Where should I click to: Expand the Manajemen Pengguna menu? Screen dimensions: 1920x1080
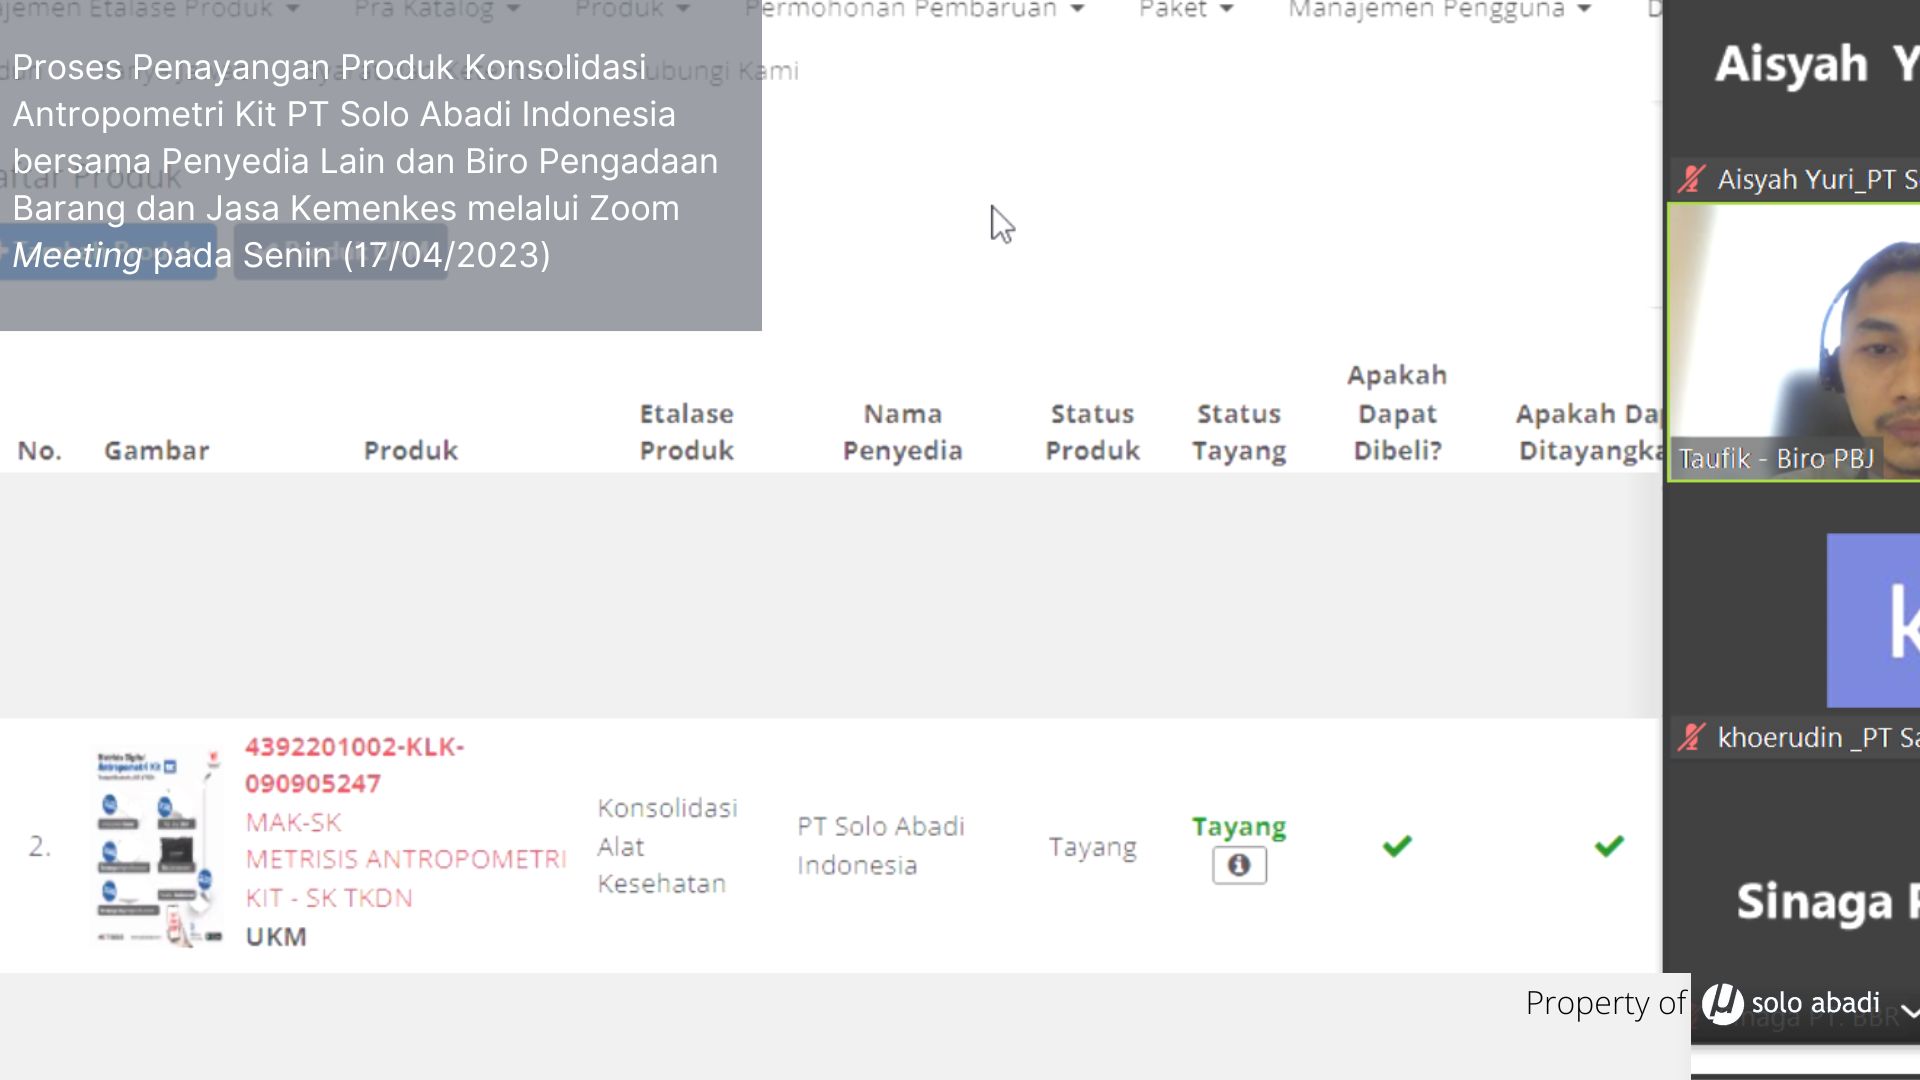[x=1439, y=10]
